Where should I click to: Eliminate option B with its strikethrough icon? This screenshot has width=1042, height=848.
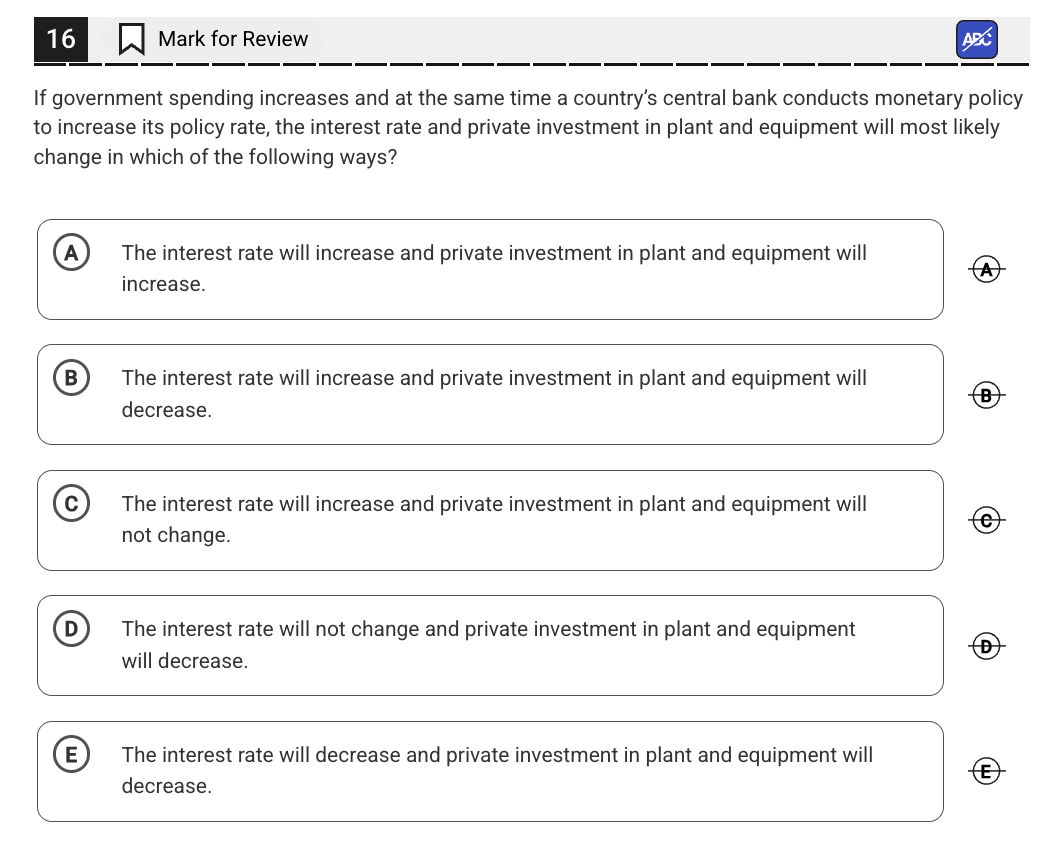tap(987, 395)
